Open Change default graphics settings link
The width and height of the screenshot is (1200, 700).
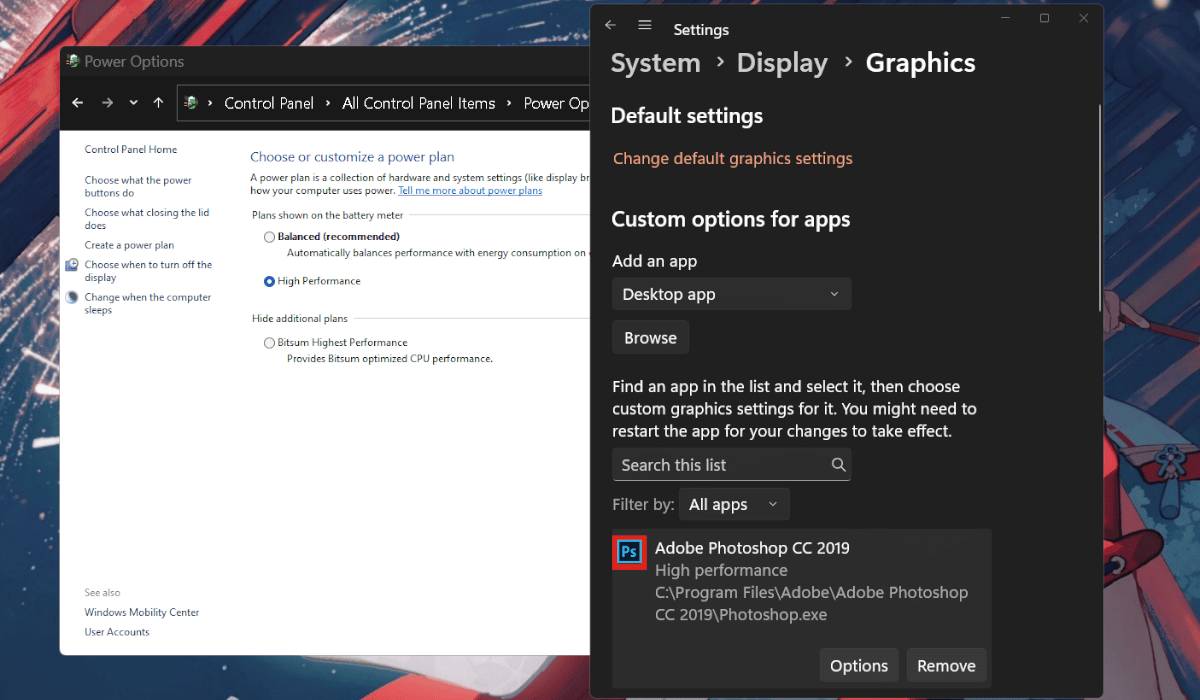(732, 158)
